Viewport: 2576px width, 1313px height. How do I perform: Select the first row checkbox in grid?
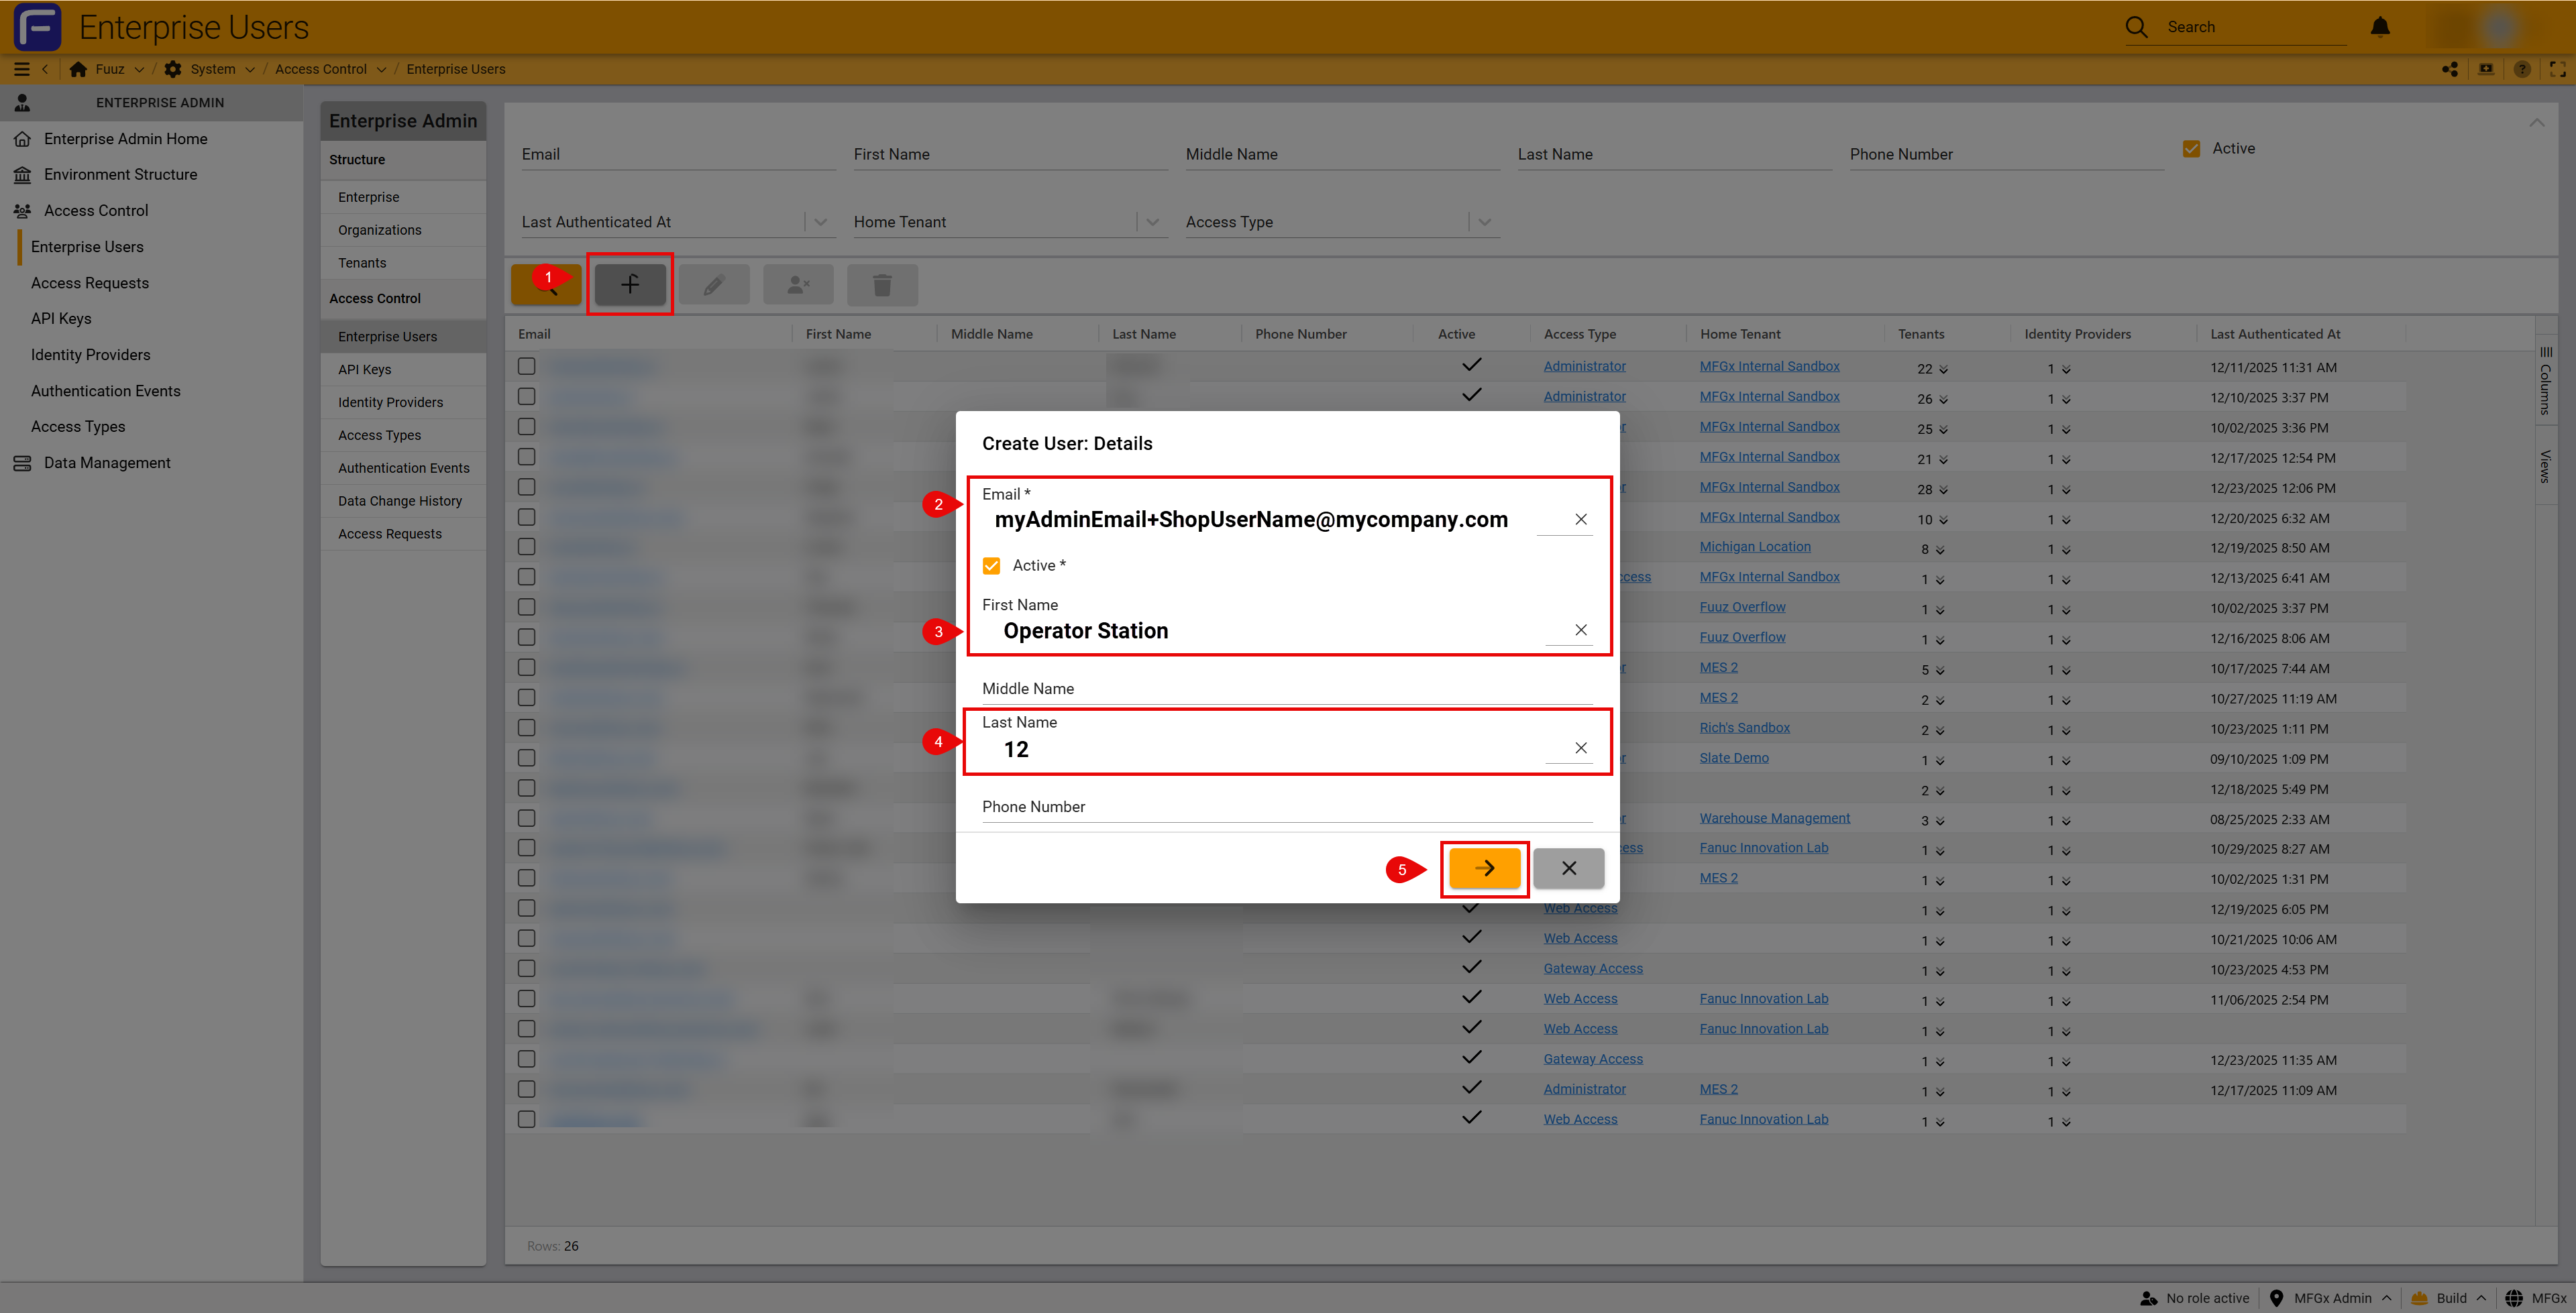tap(526, 366)
